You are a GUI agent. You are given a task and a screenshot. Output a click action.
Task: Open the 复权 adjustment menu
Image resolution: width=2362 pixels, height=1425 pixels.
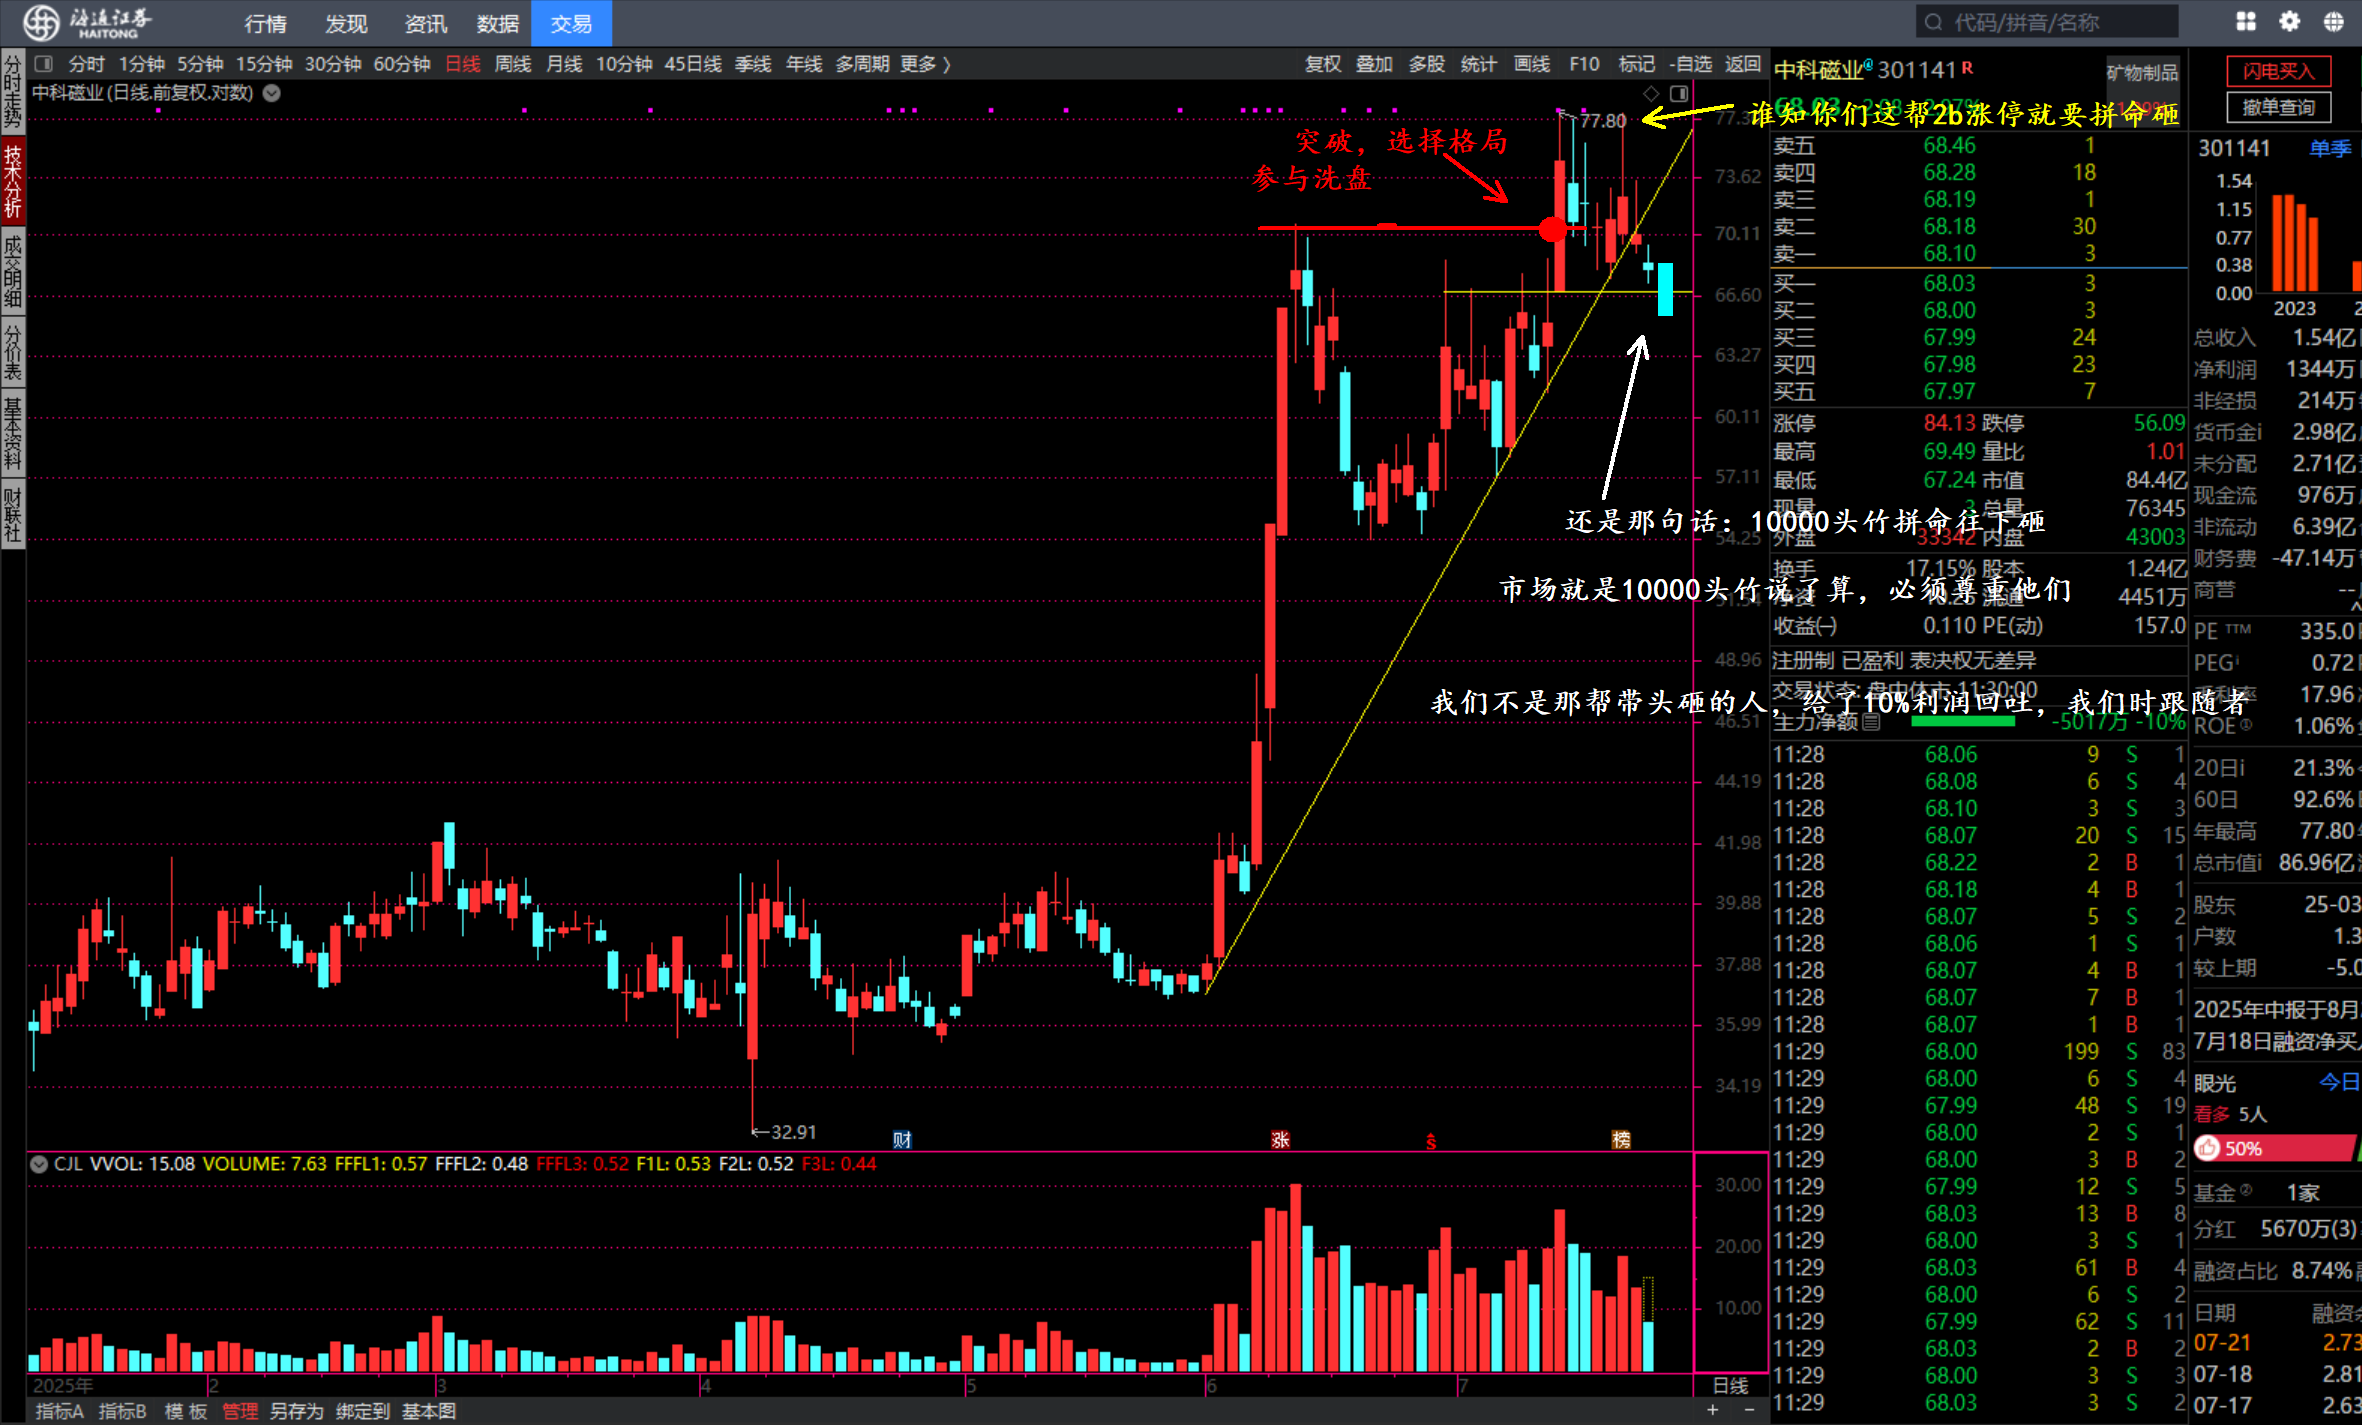pos(1323,64)
